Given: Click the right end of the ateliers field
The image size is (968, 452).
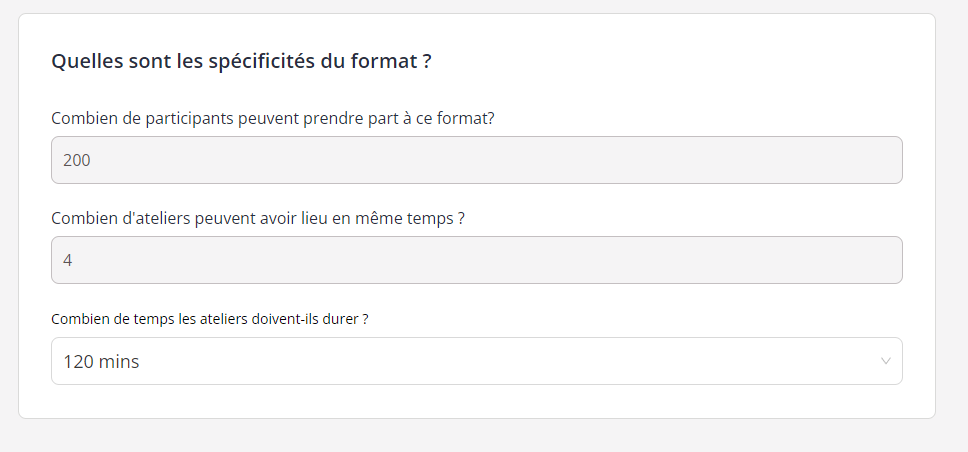Looking at the screenshot, I should 880,260.
